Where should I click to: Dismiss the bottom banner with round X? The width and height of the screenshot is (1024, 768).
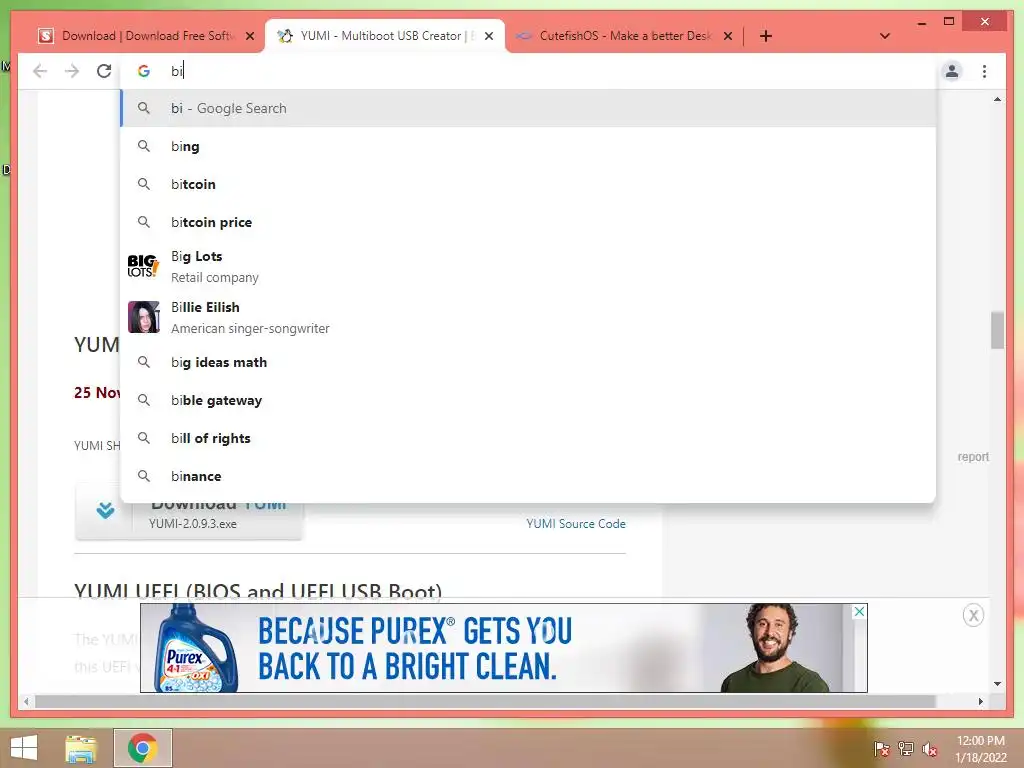point(973,615)
